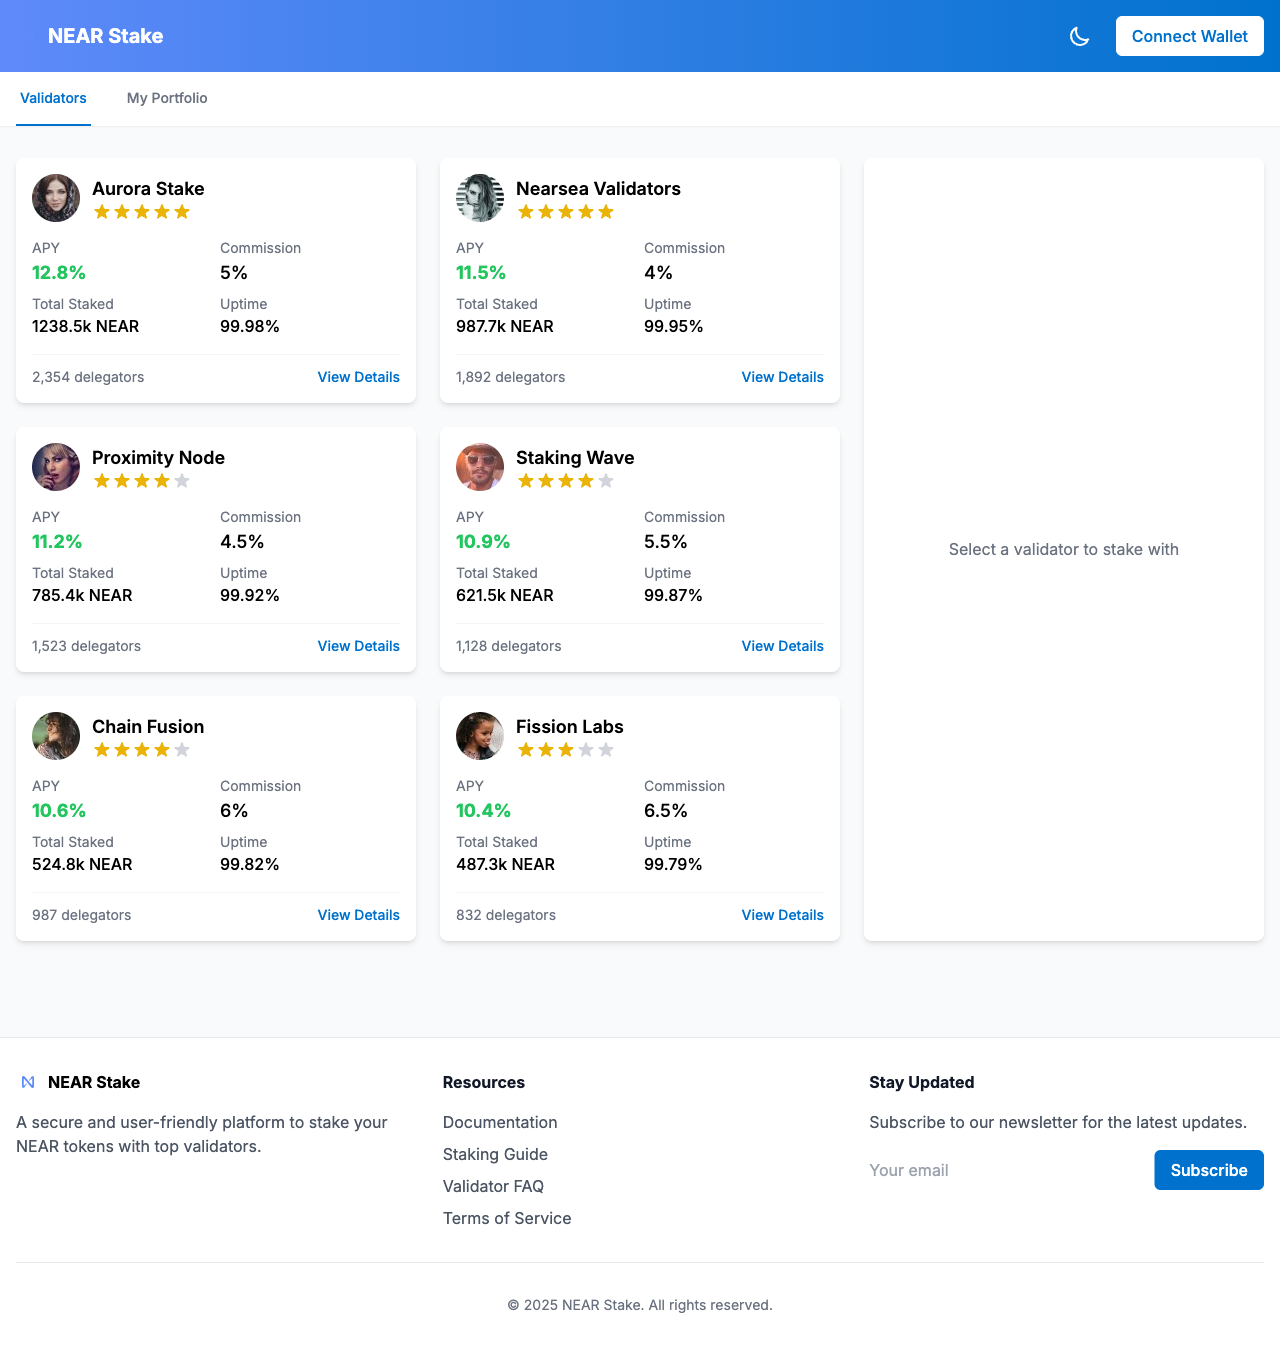Open View Details for Fission Labs
Viewport: 1280px width, 1347px height.
[782, 915]
